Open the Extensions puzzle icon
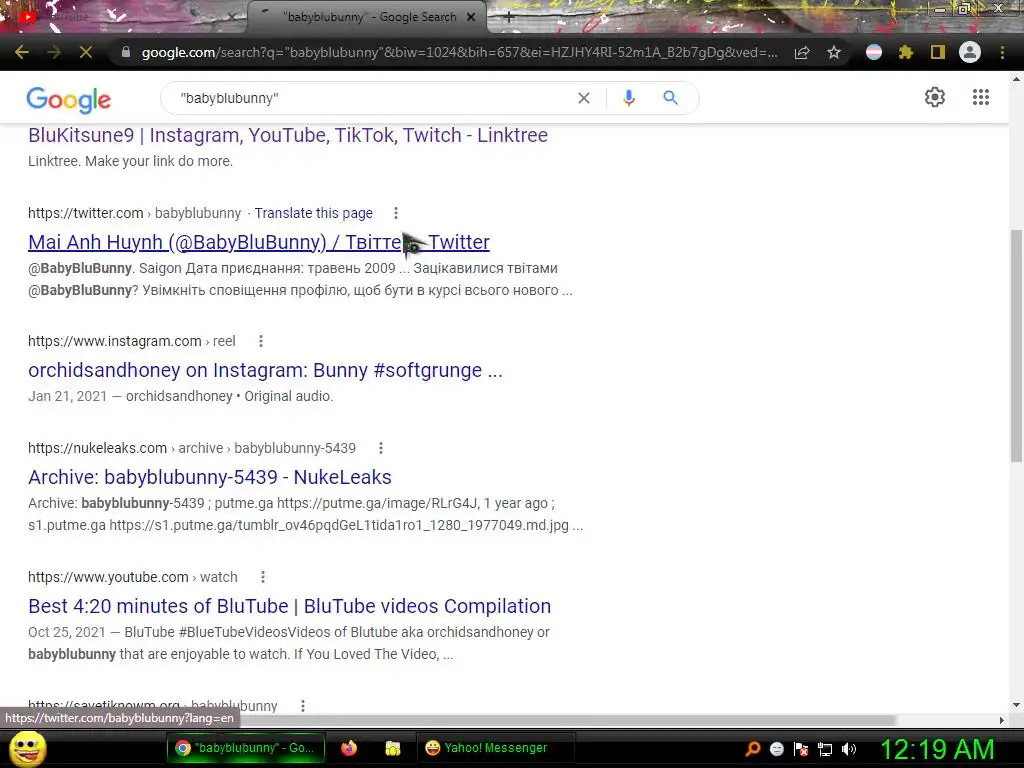Viewport: 1024px width, 768px height. tap(905, 52)
